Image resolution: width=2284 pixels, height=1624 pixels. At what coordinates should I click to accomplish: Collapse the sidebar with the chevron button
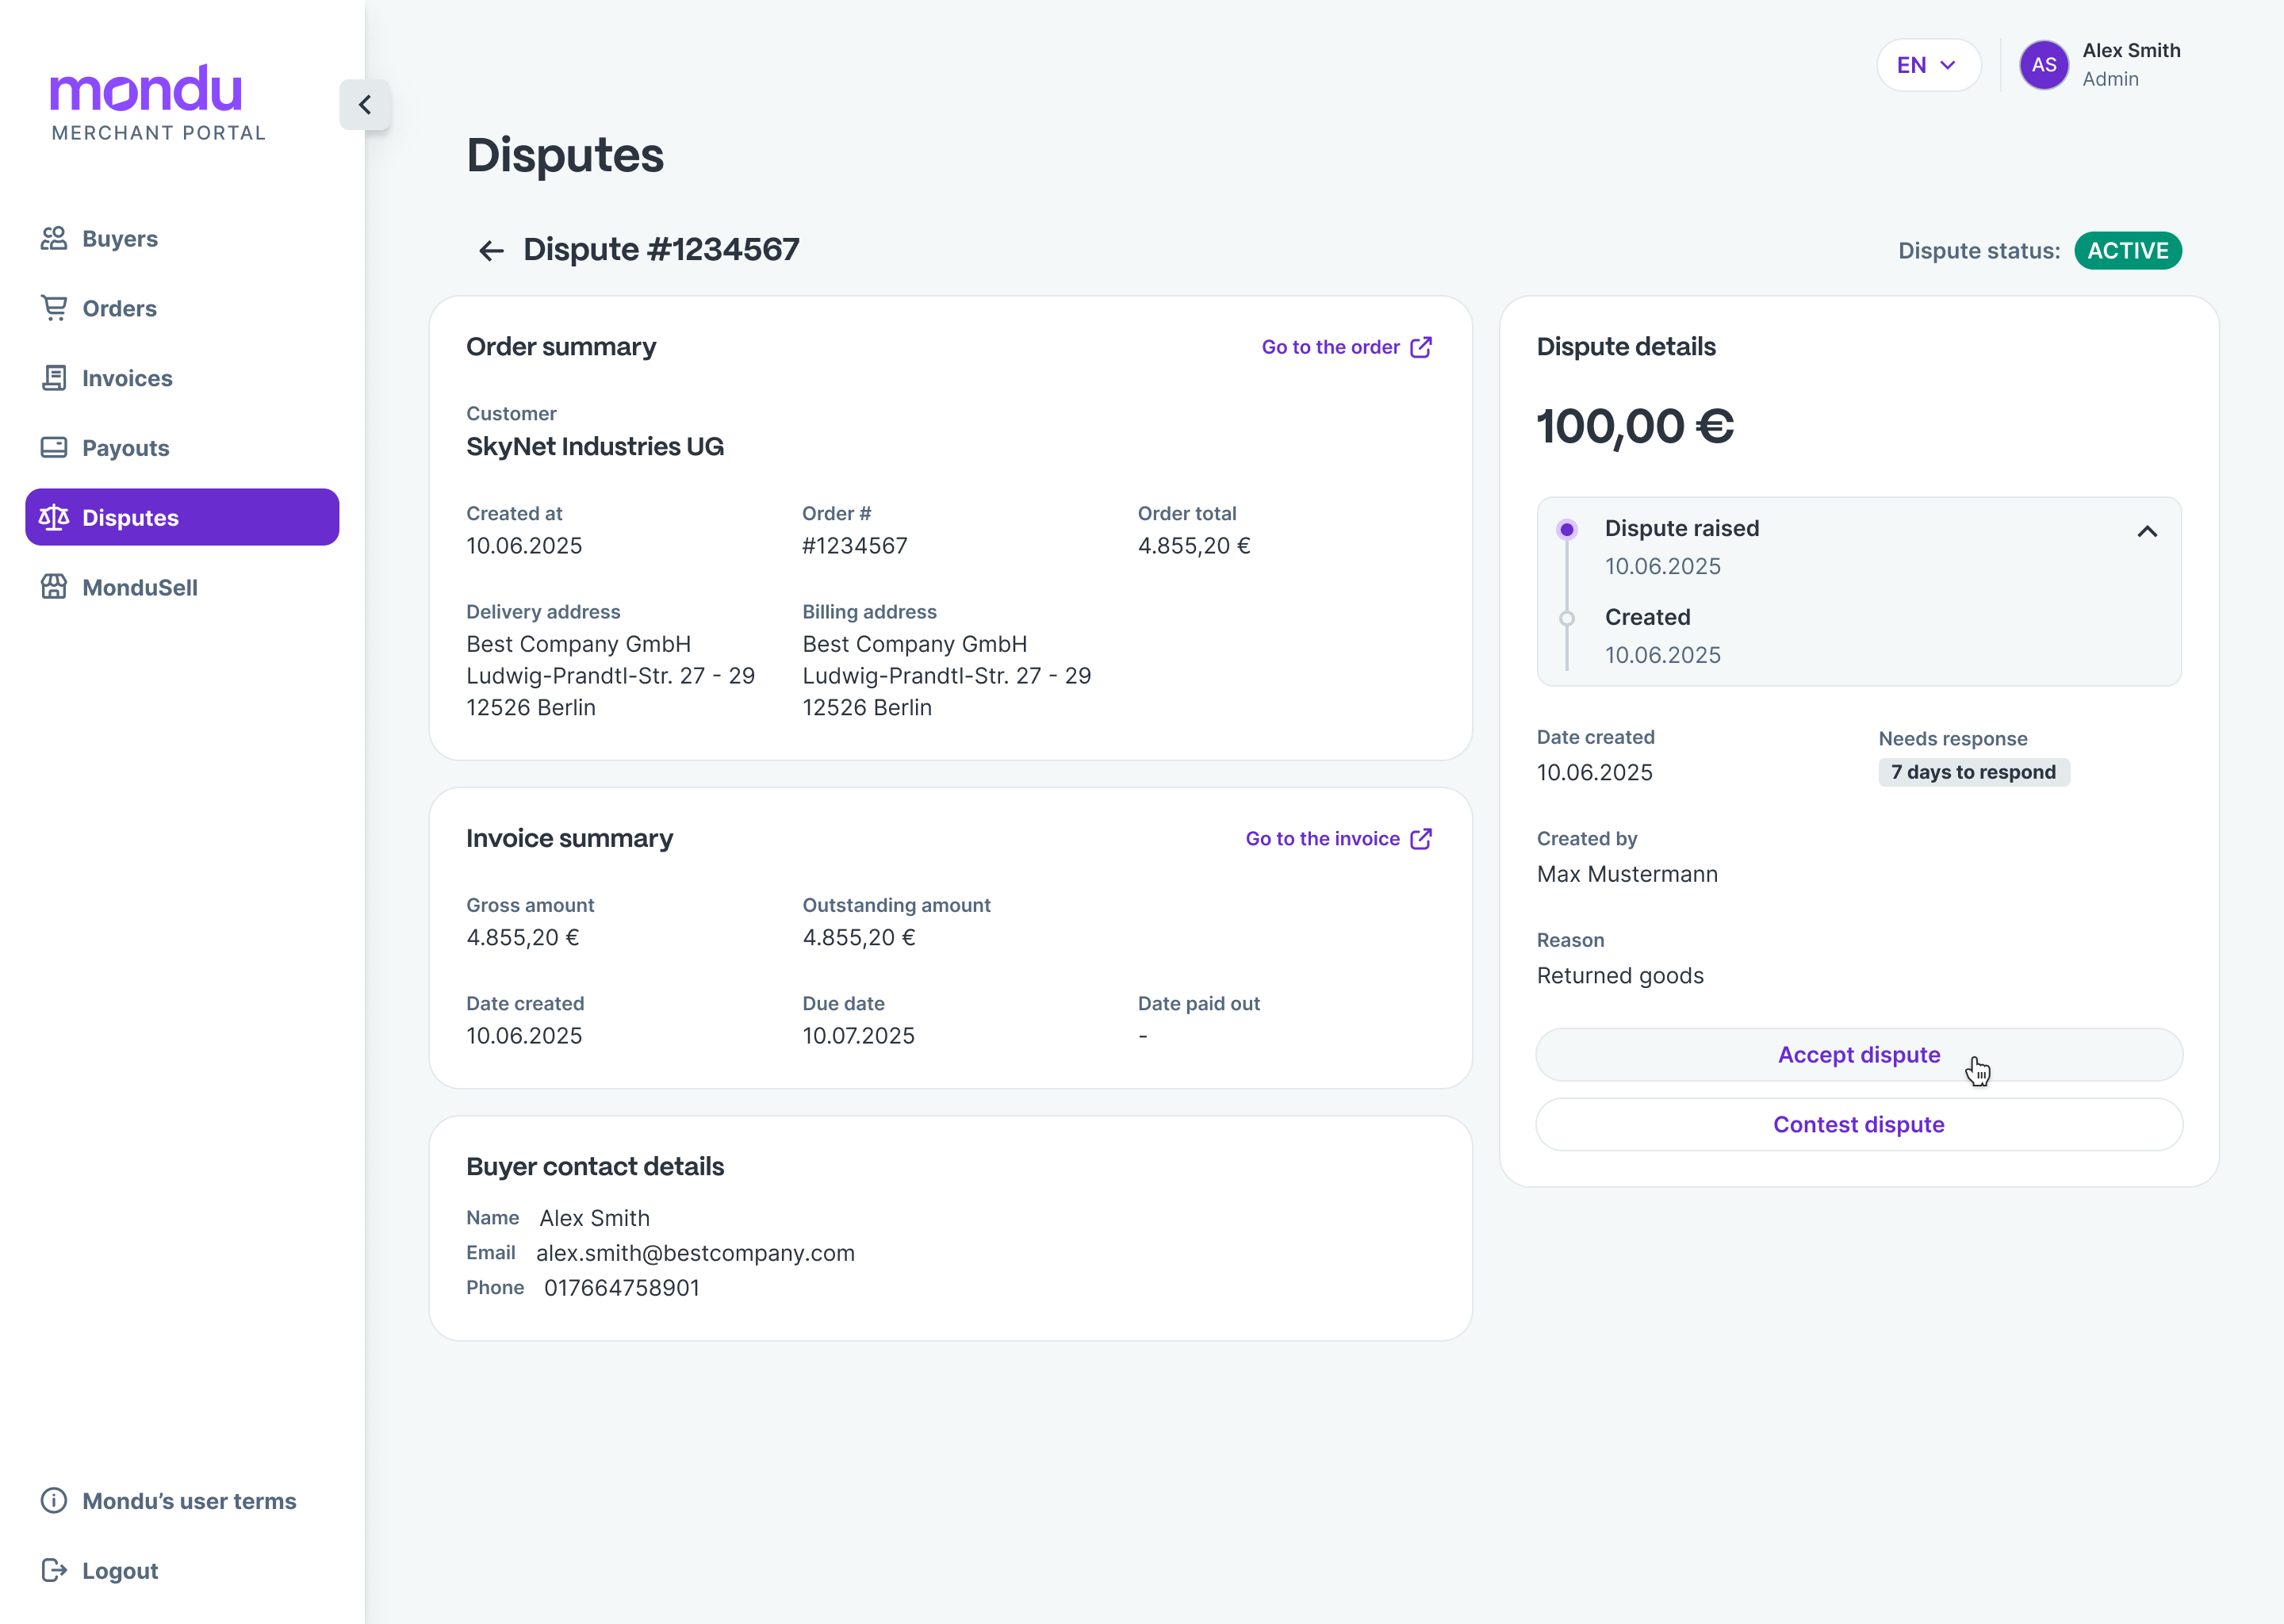[365, 105]
